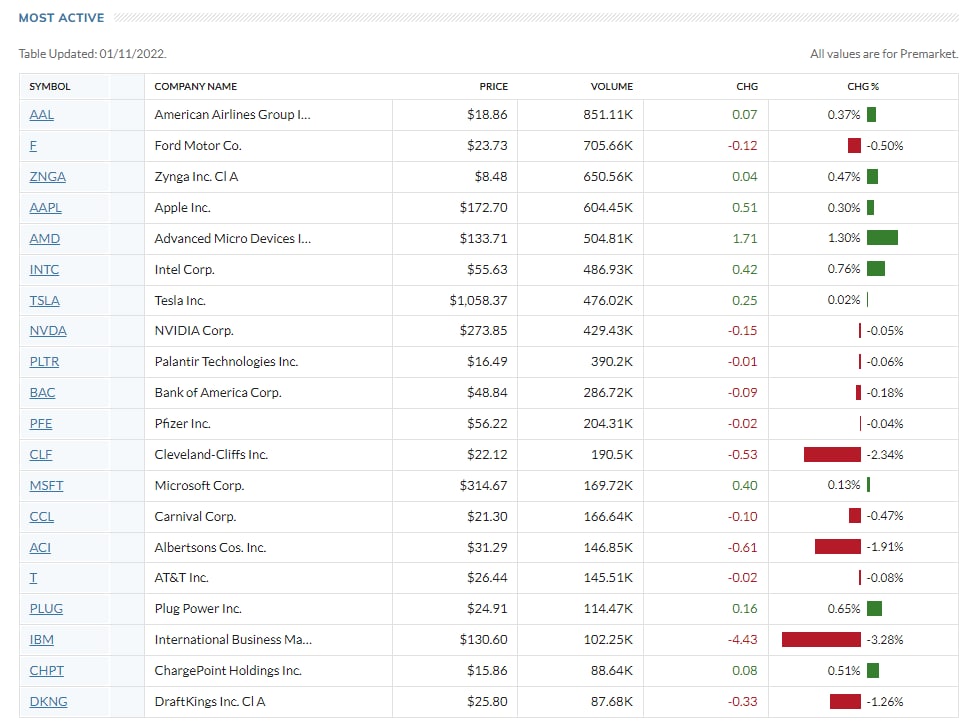This screenshot has height=726, width=974.
Task: Click Apple change value 0.51
Action: click(x=744, y=208)
